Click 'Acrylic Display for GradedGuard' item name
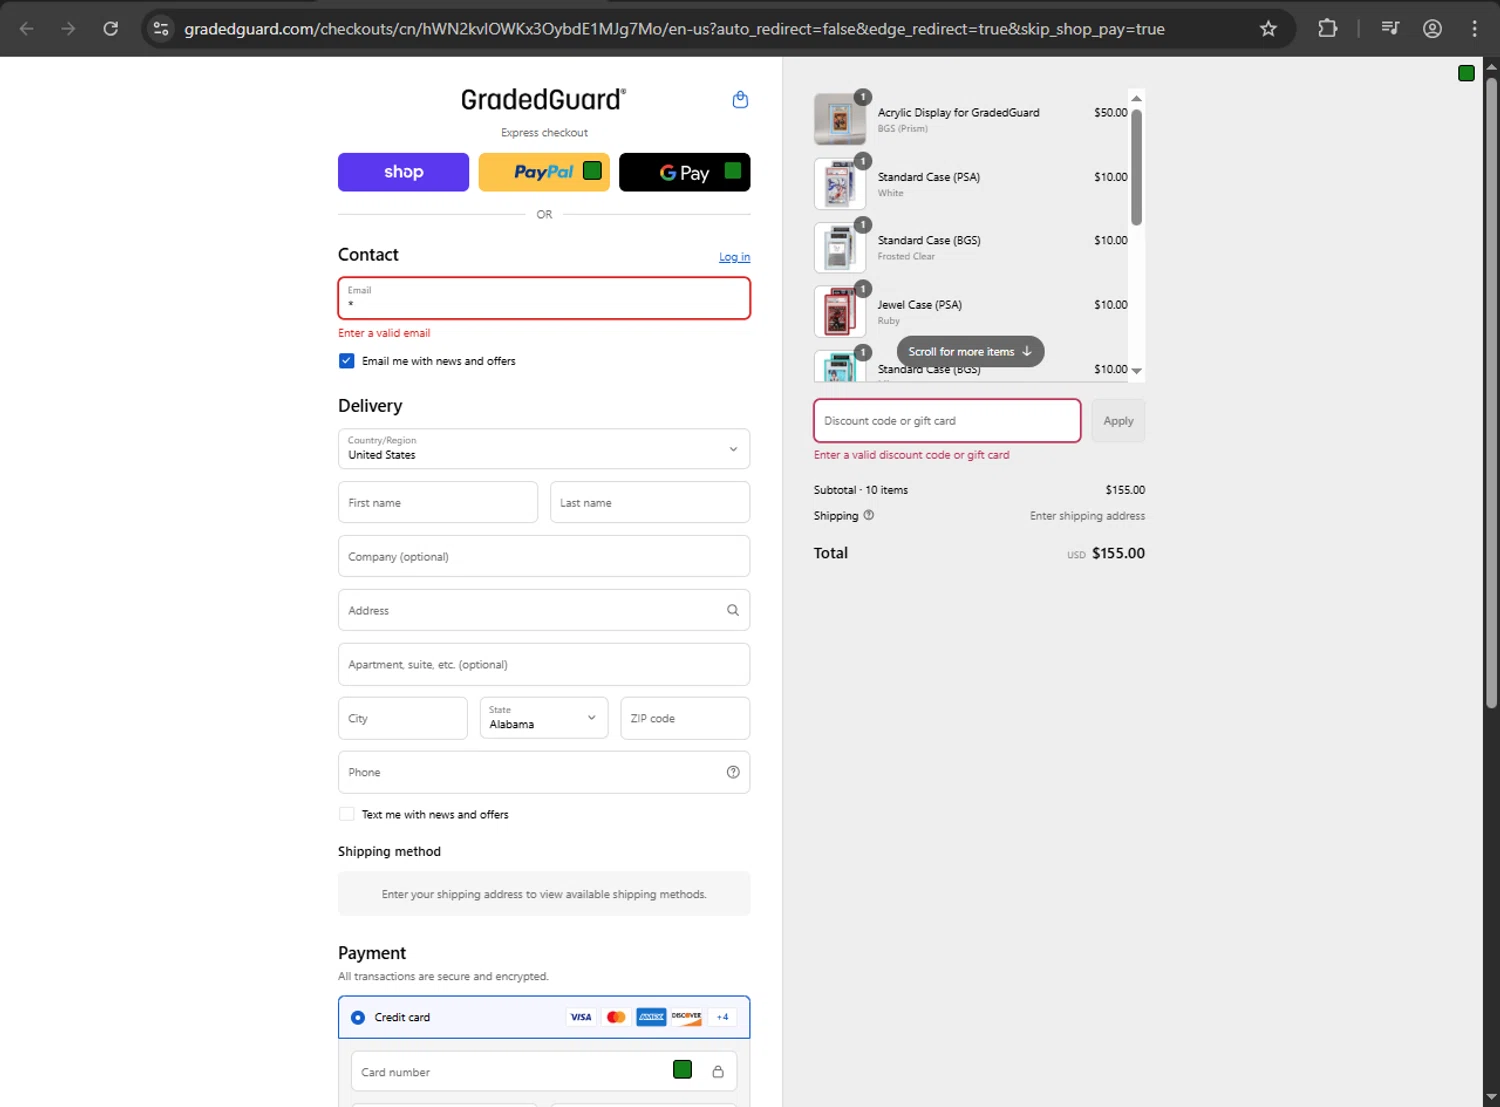The height and width of the screenshot is (1107, 1500). click(958, 113)
